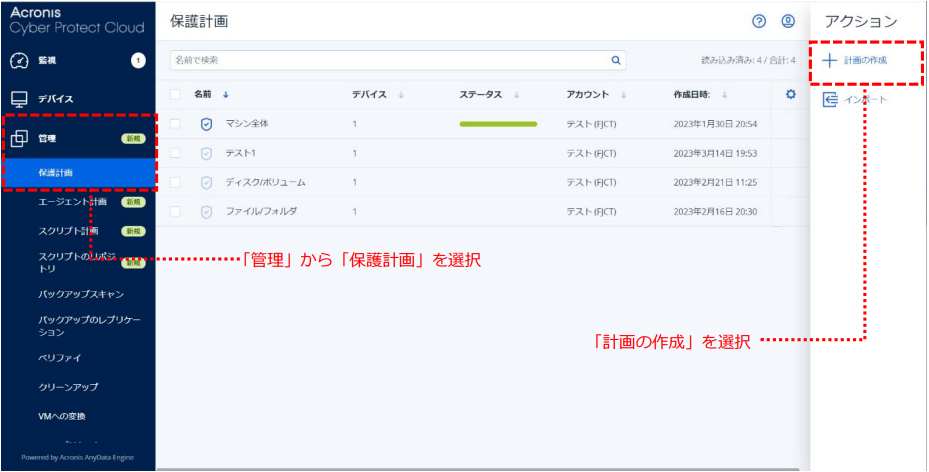Focus the 名前で検索 search field
The image size is (929, 472).
pyautogui.click(x=390, y=60)
